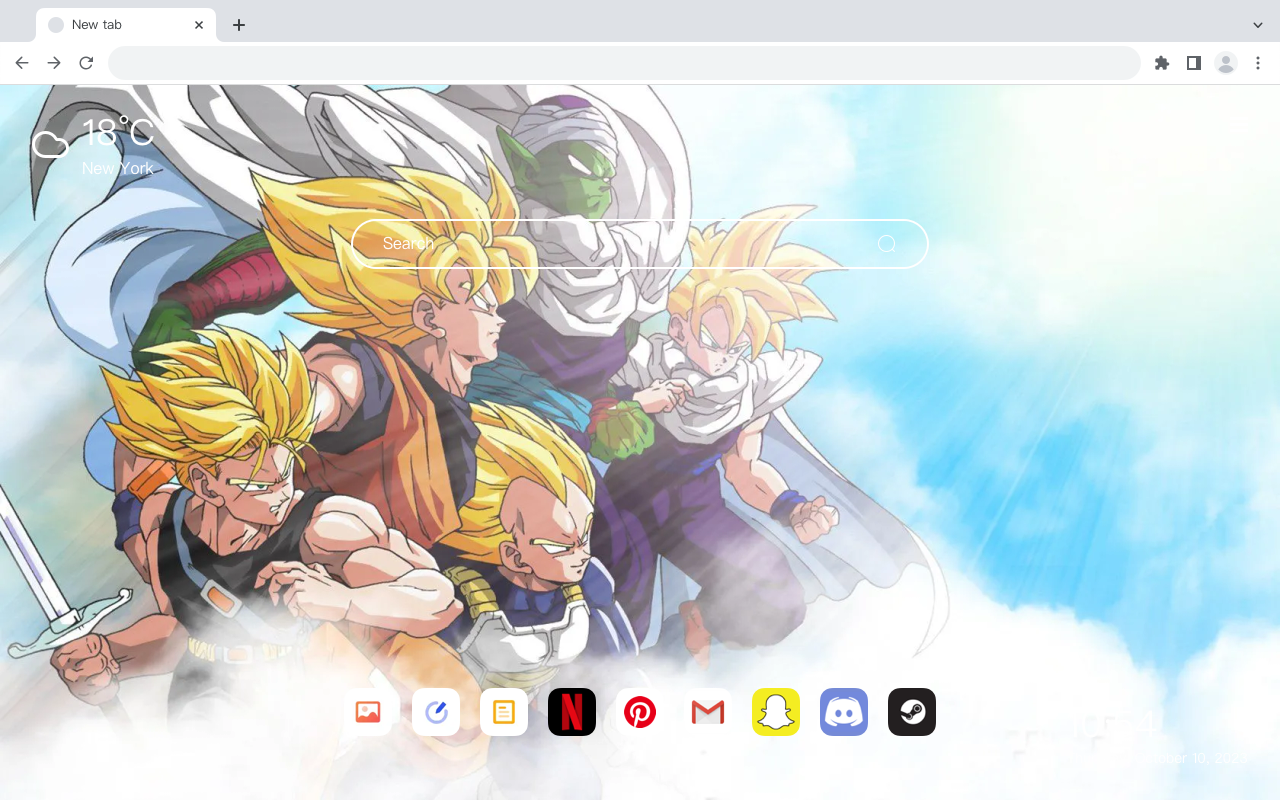Open a new browser tab

(x=238, y=25)
